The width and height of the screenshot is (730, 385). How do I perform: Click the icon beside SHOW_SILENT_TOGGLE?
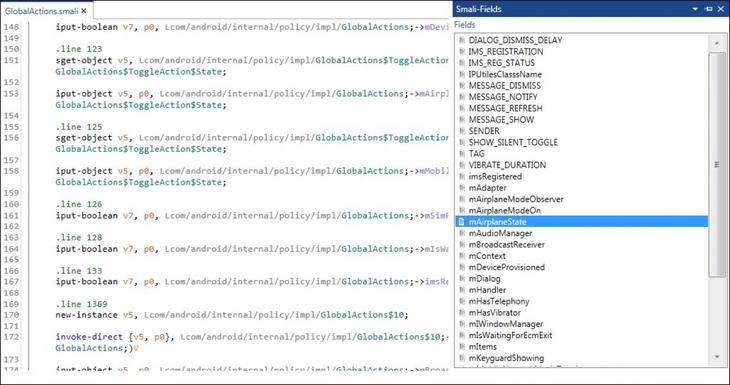tap(461, 142)
